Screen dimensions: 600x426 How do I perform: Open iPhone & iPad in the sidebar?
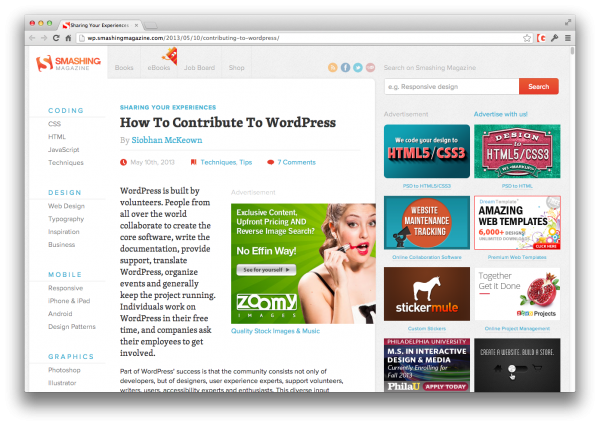69,301
